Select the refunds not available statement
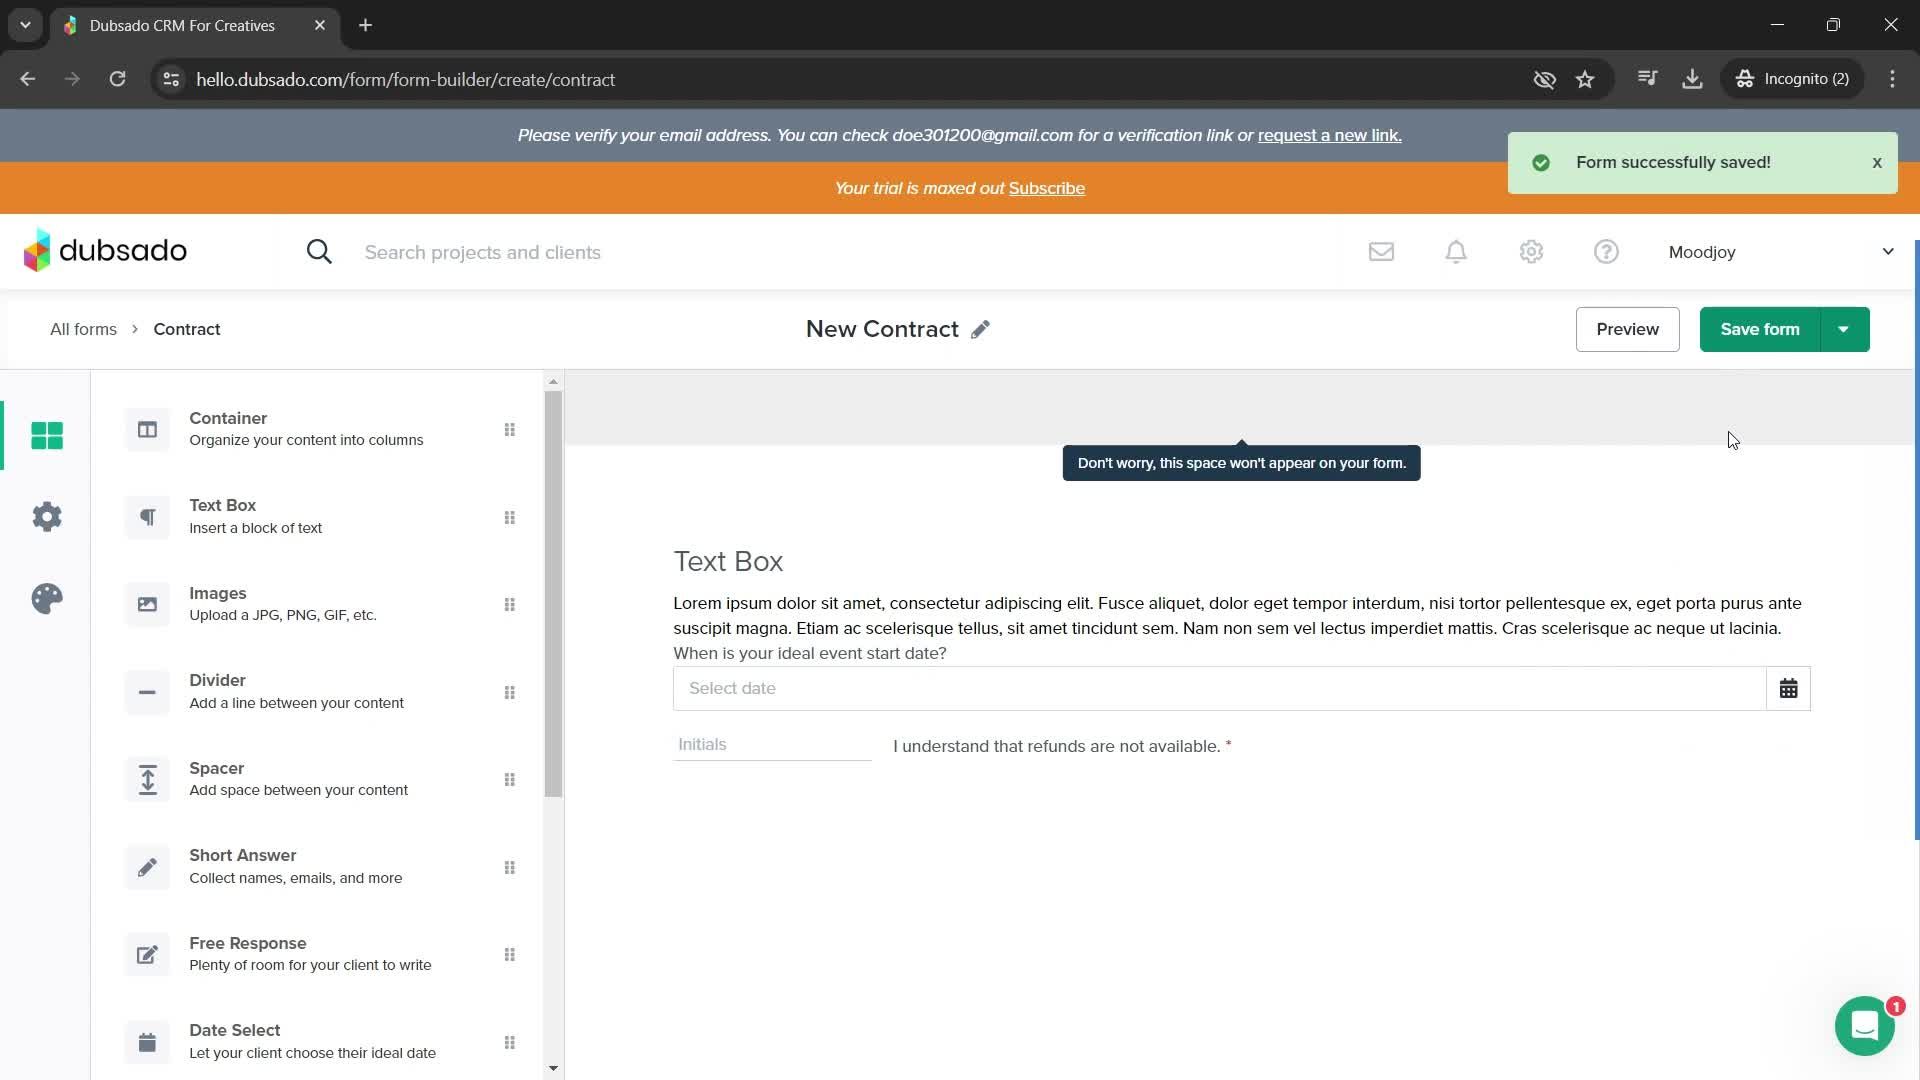This screenshot has width=1920, height=1080. coord(1057,746)
